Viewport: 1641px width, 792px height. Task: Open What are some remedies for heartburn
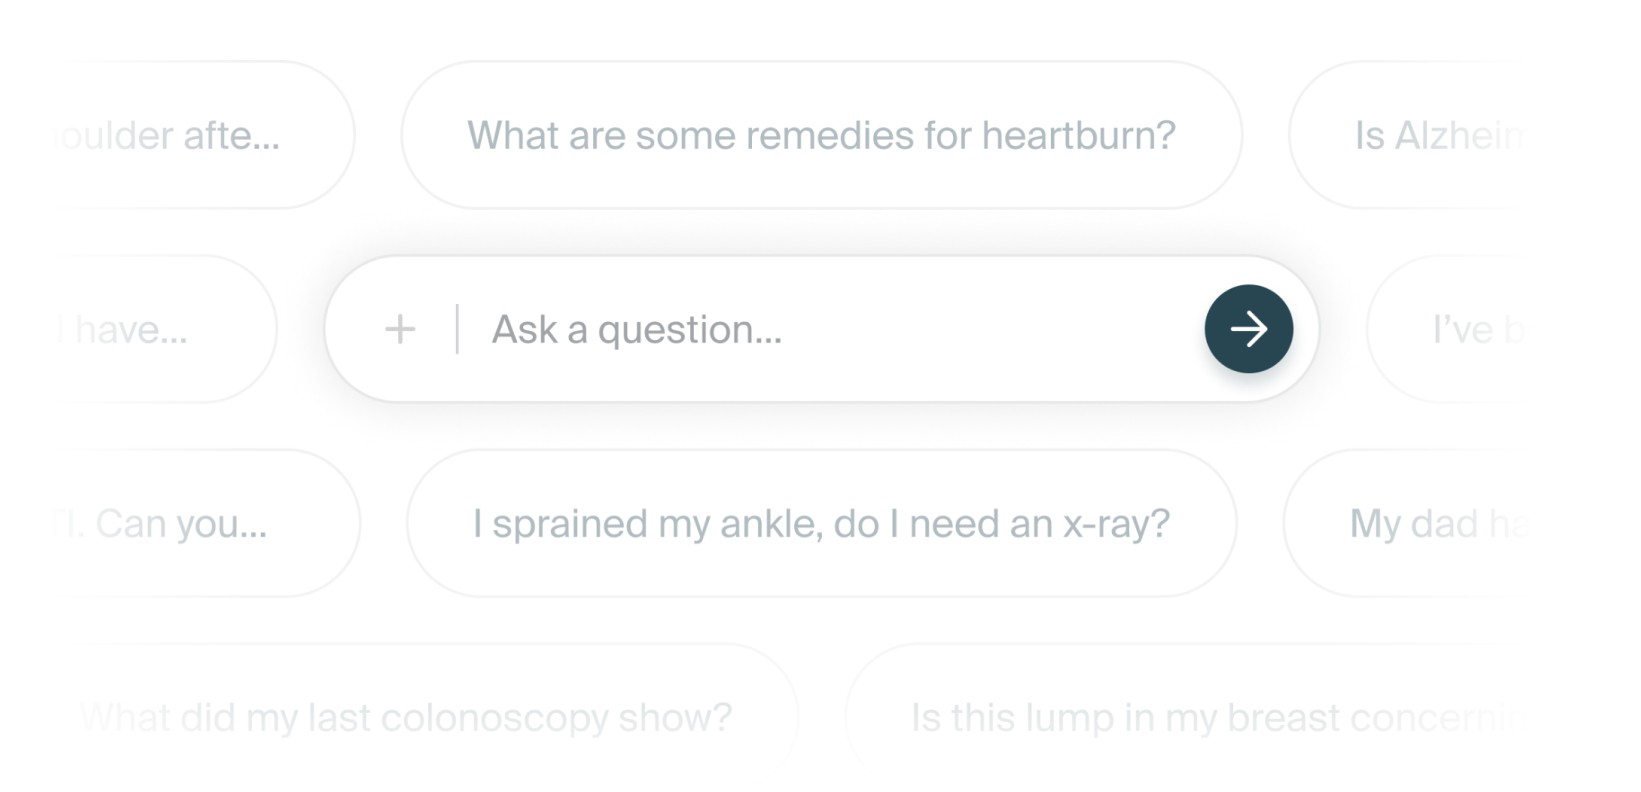coord(821,135)
